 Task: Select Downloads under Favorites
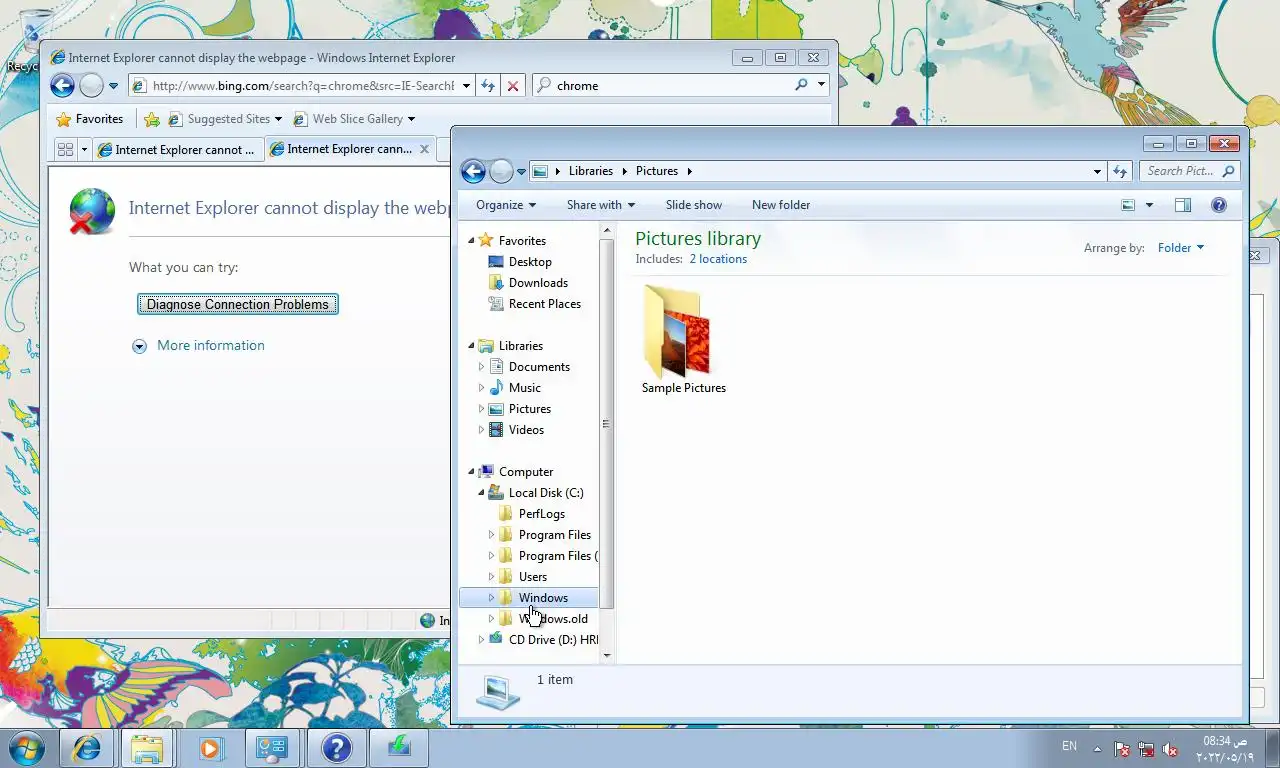538,283
